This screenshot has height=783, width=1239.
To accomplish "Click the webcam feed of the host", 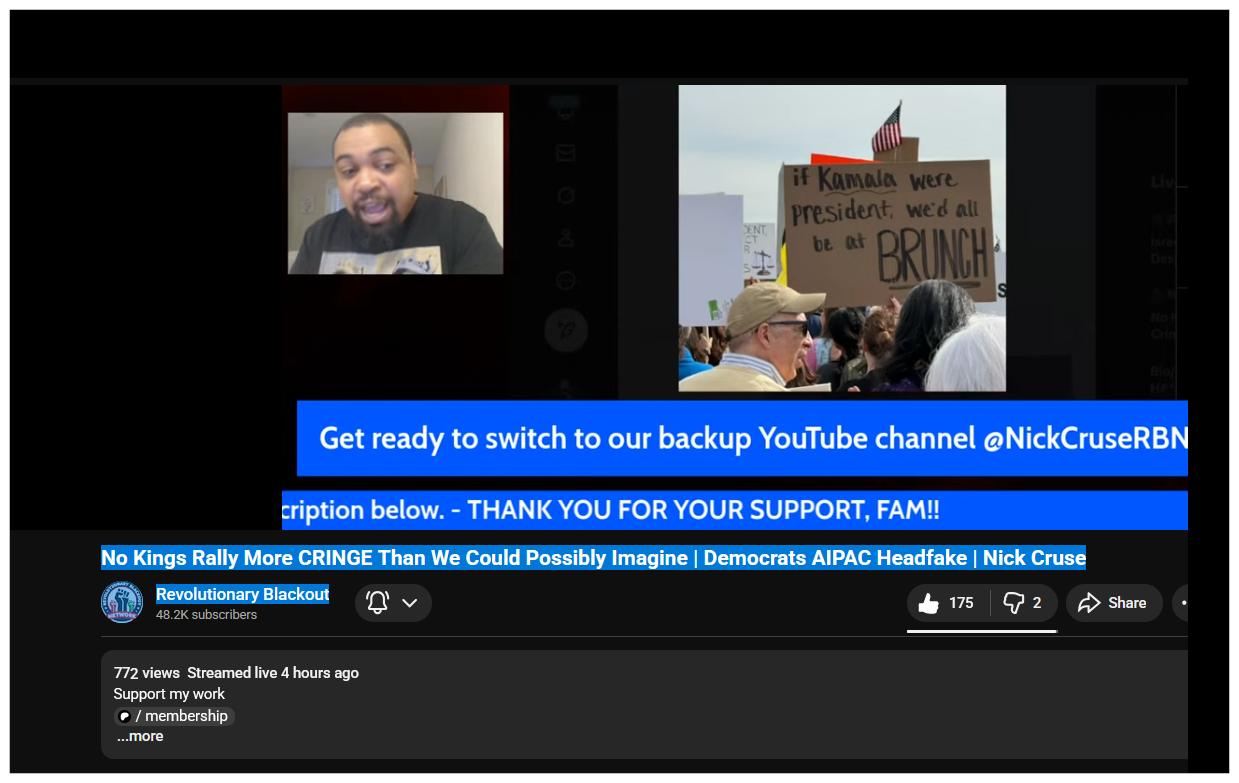I will click(x=395, y=193).
